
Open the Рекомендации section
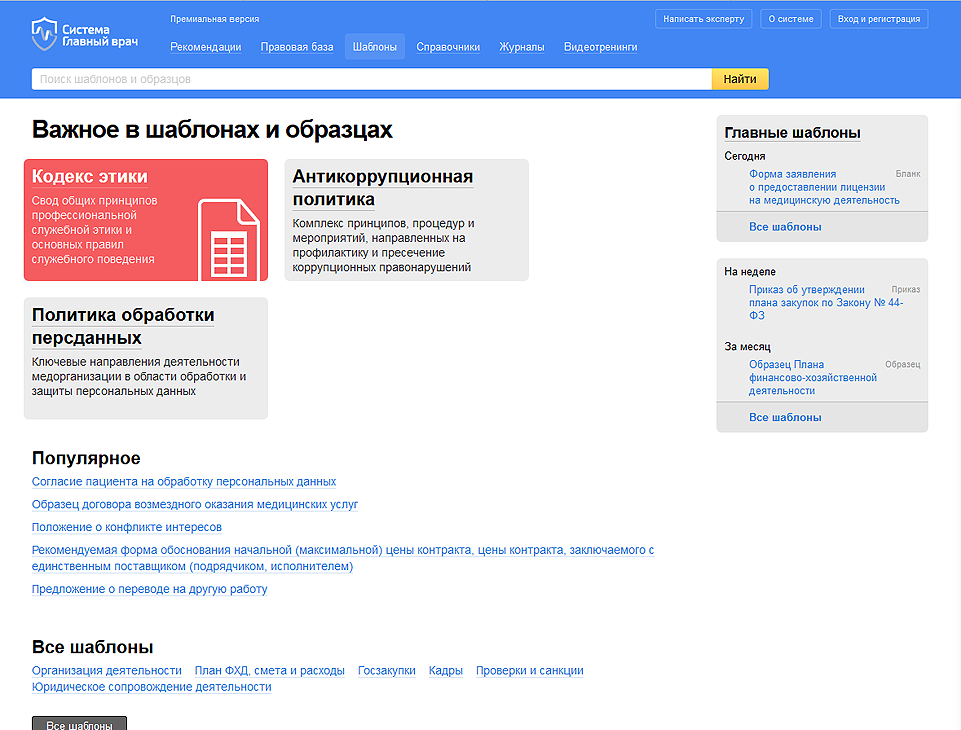pyautogui.click(x=205, y=47)
